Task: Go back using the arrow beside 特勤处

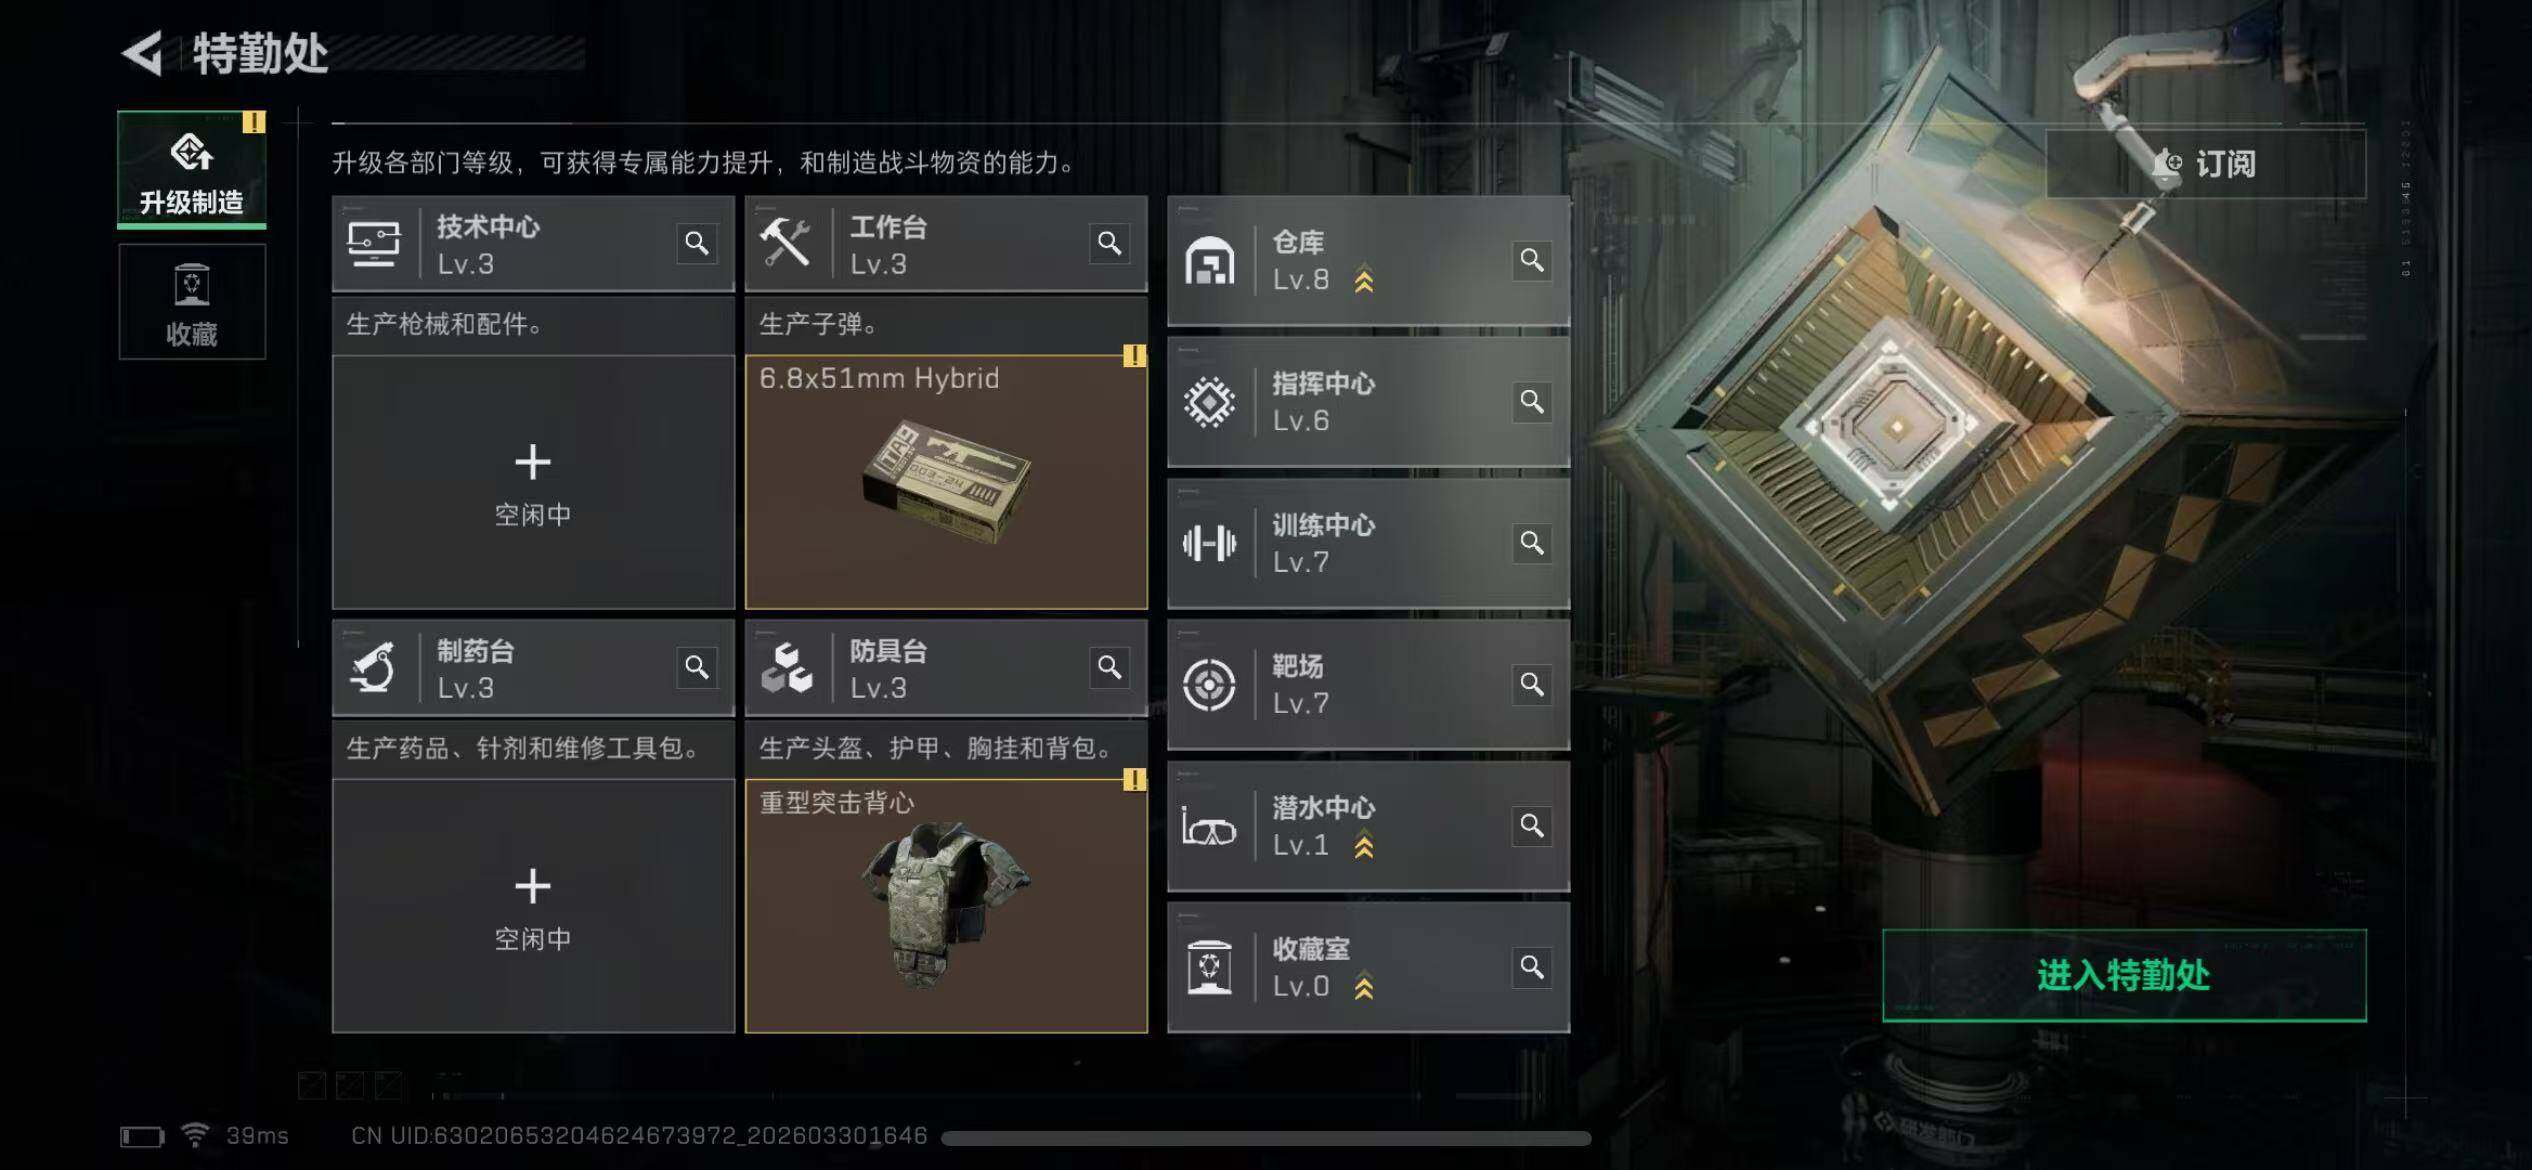Action: pos(142,53)
